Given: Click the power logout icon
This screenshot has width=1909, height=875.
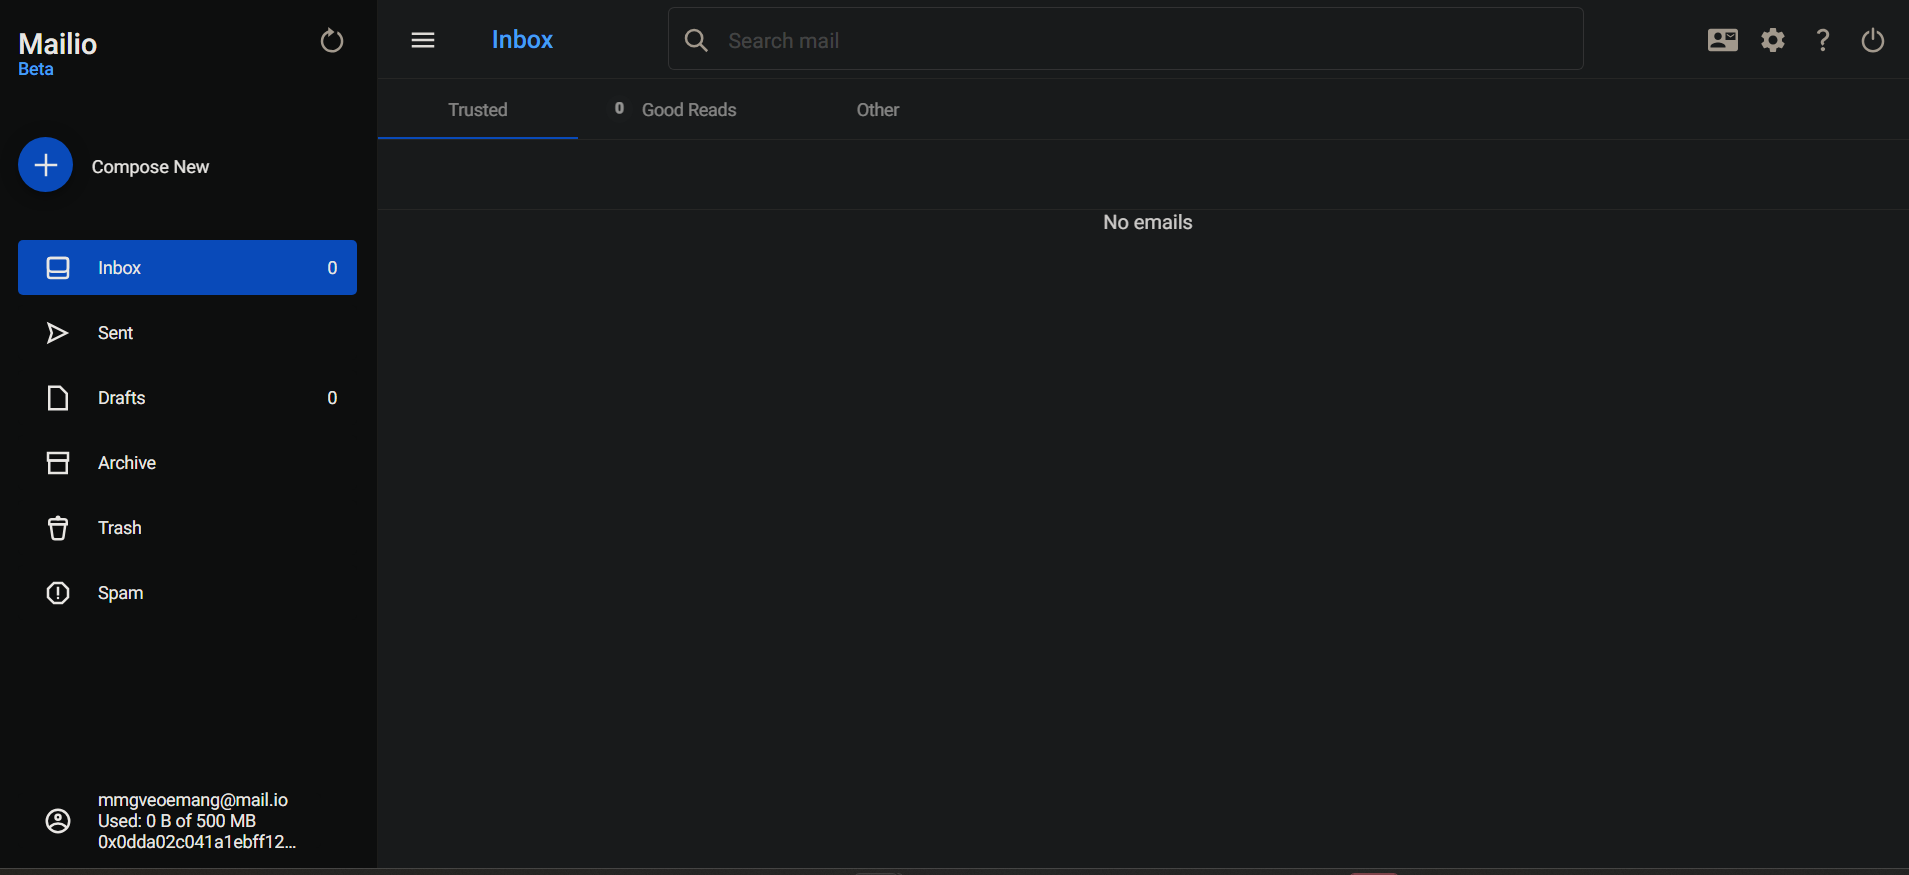Looking at the screenshot, I should 1873,40.
